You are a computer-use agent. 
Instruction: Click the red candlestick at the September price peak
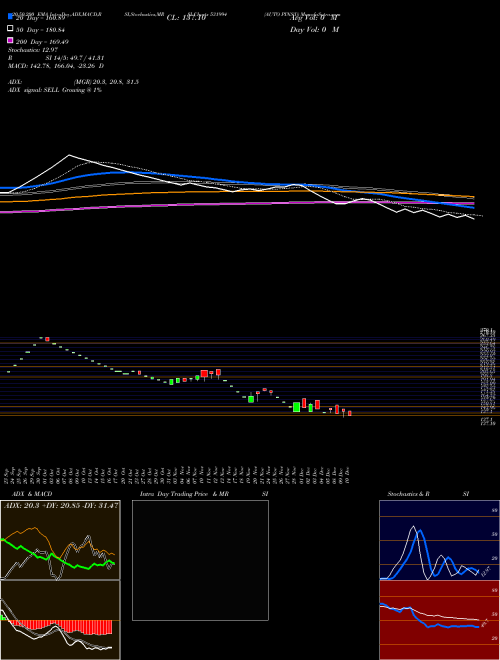click(x=48, y=339)
